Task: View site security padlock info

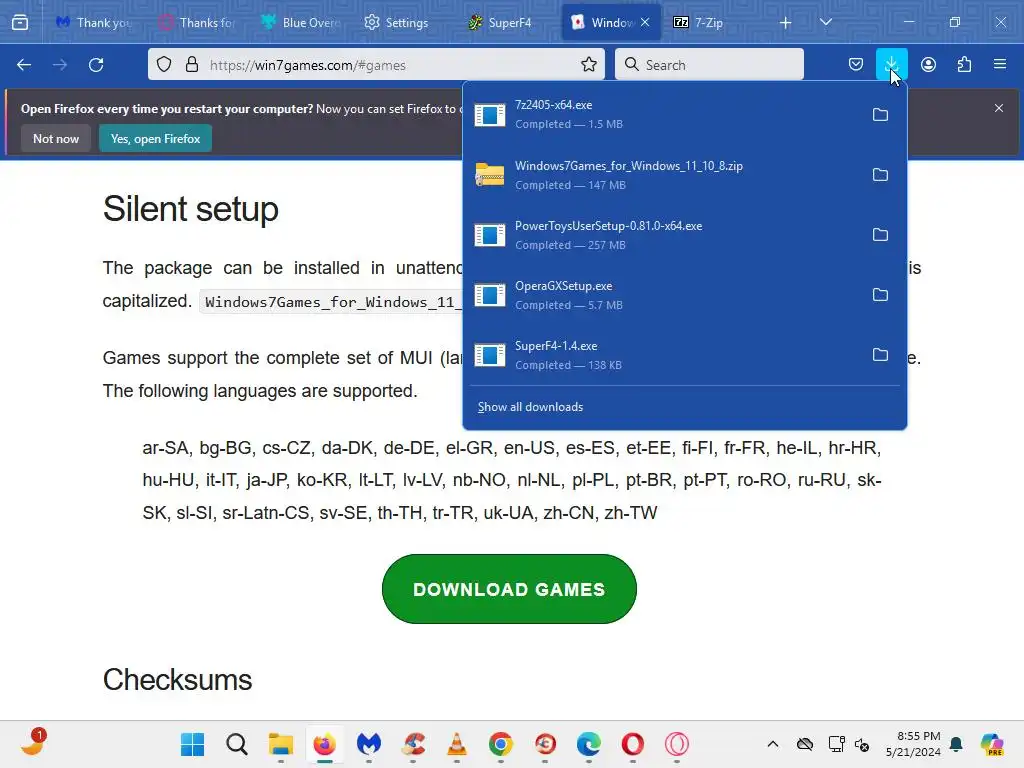Action: [191, 65]
